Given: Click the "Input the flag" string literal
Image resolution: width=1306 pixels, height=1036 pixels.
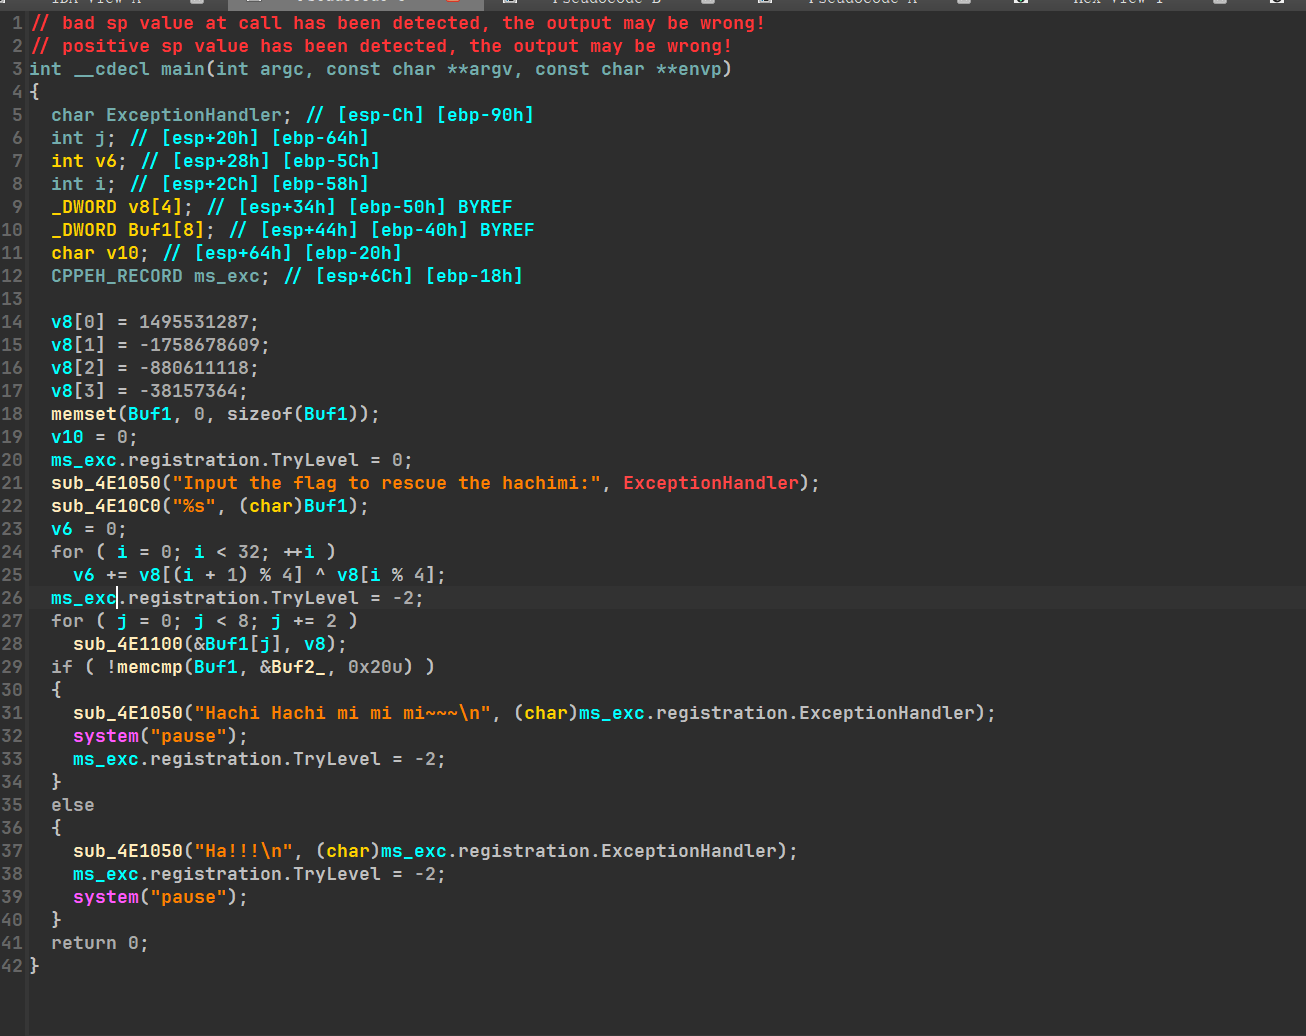Looking at the screenshot, I should tap(386, 483).
